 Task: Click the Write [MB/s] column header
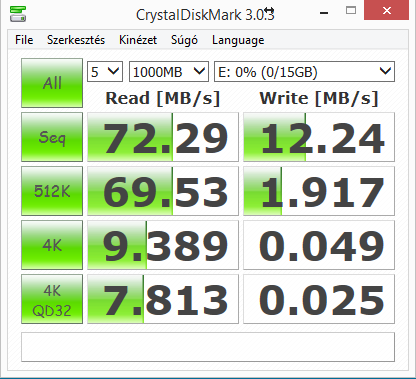point(319,98)
